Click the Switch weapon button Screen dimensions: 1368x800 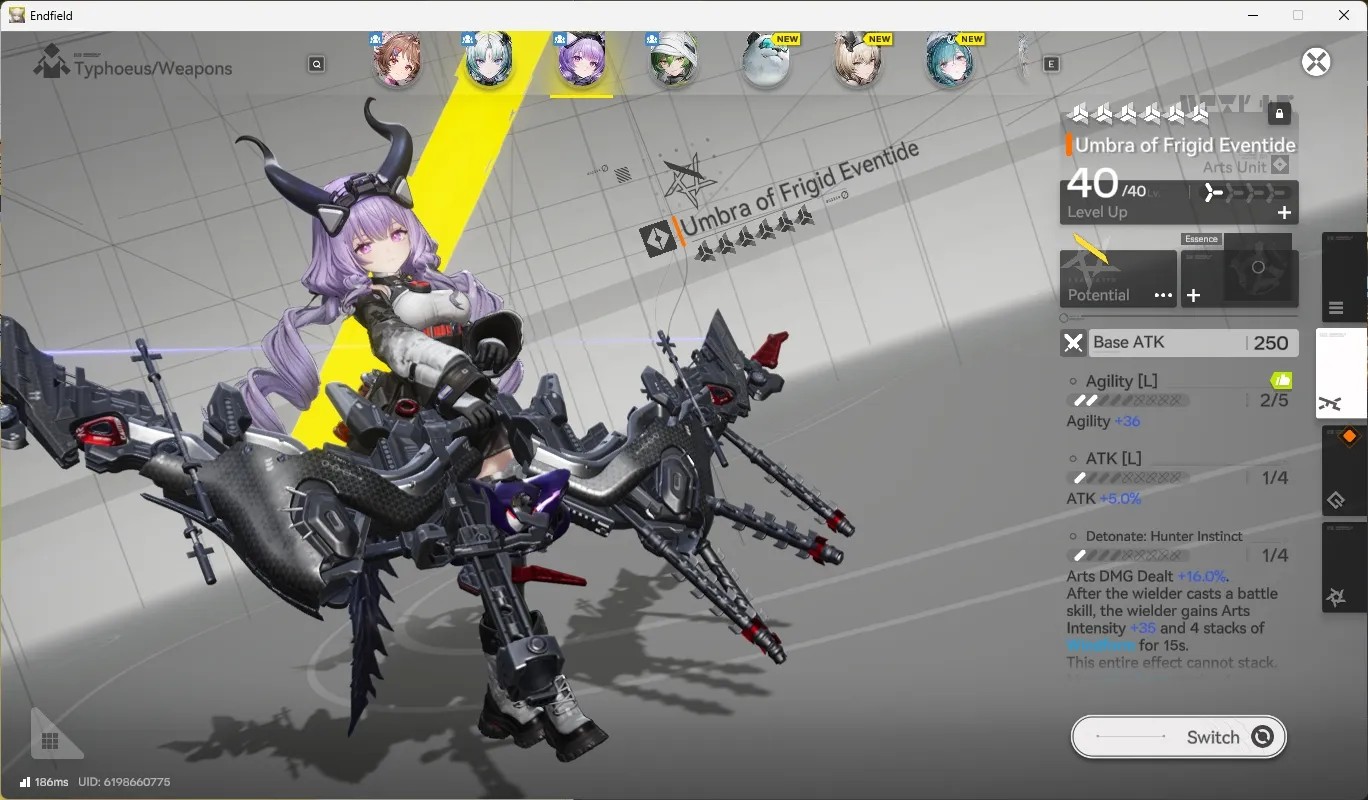pos(1179,737)
